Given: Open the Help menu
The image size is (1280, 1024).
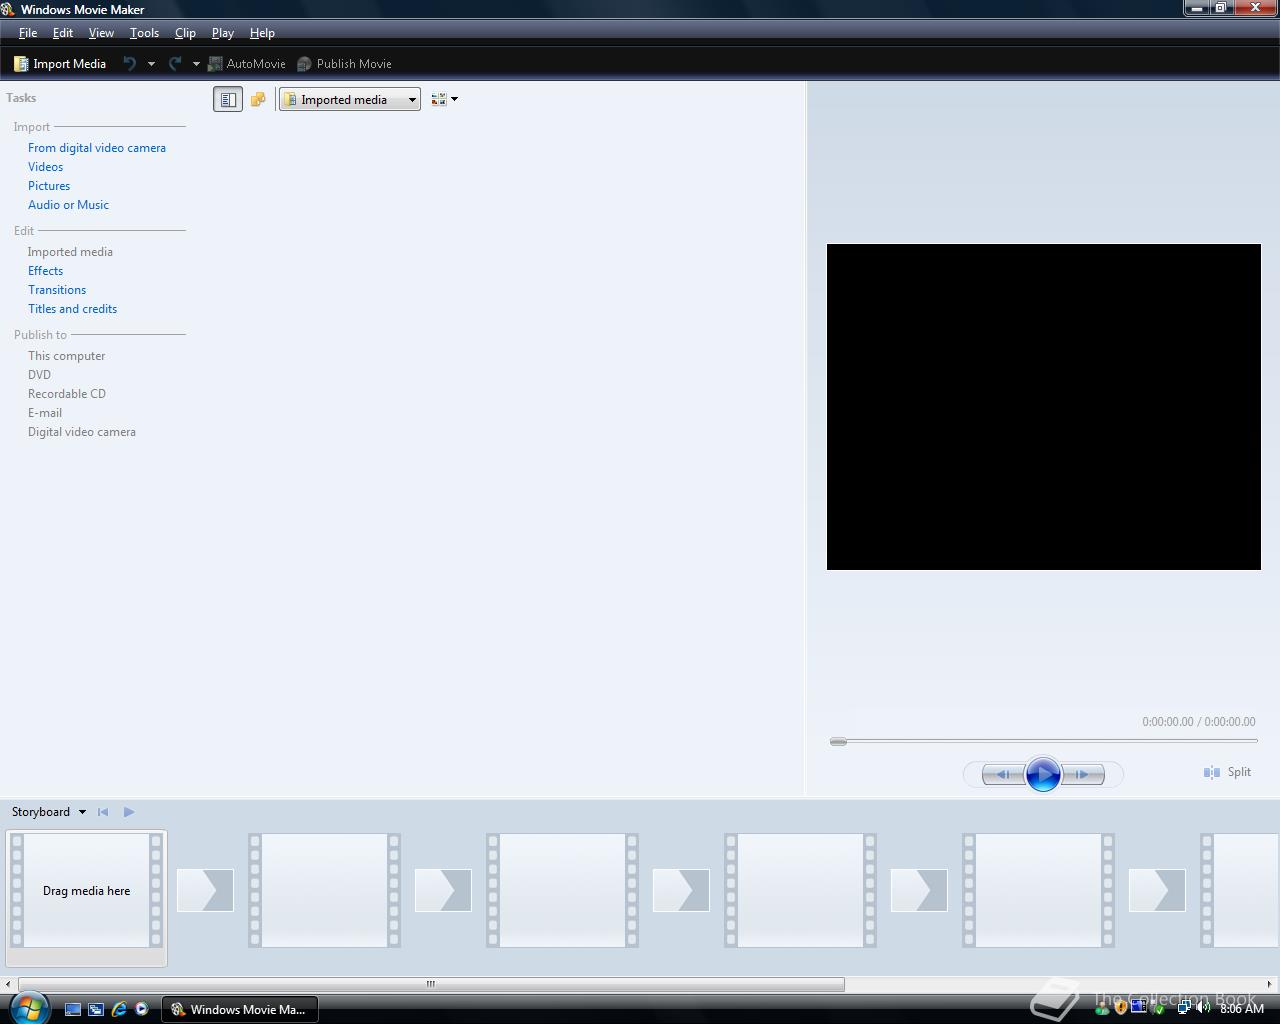Looking at the screenshot, I should click(x=262, y=33).
